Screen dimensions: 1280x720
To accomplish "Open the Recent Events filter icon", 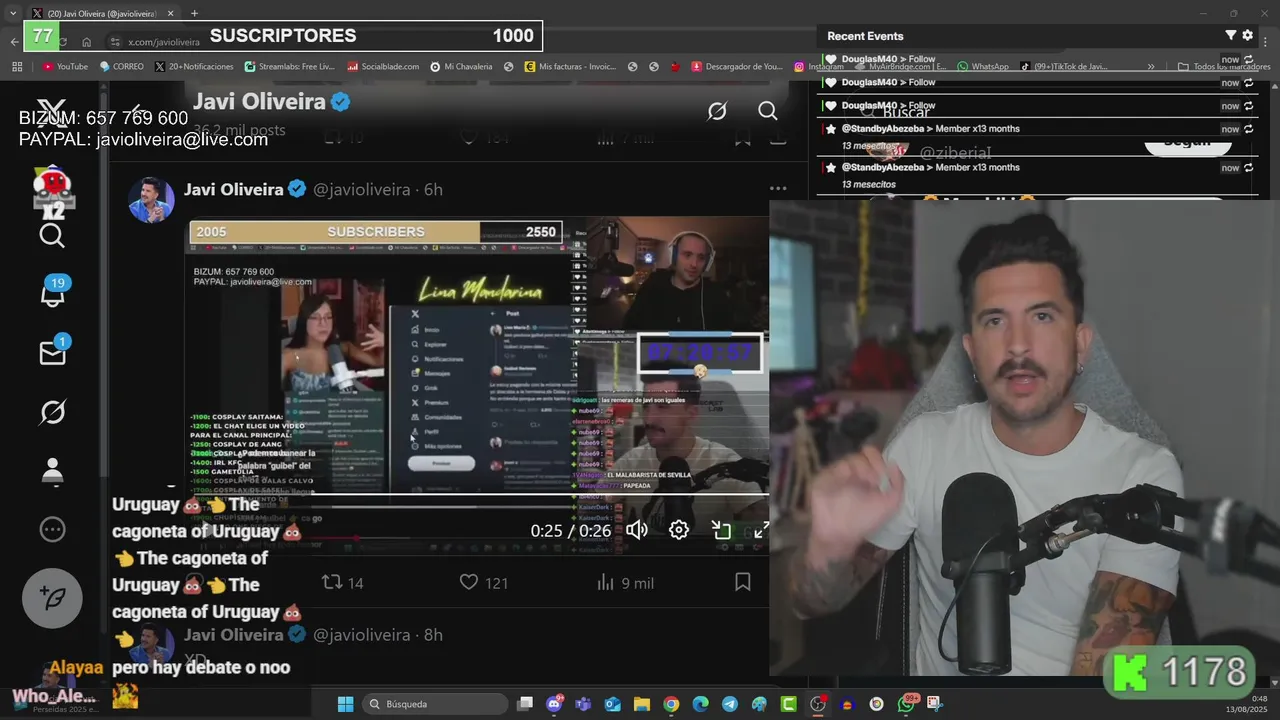I will pyautogui.click(x=1231, y=35).
